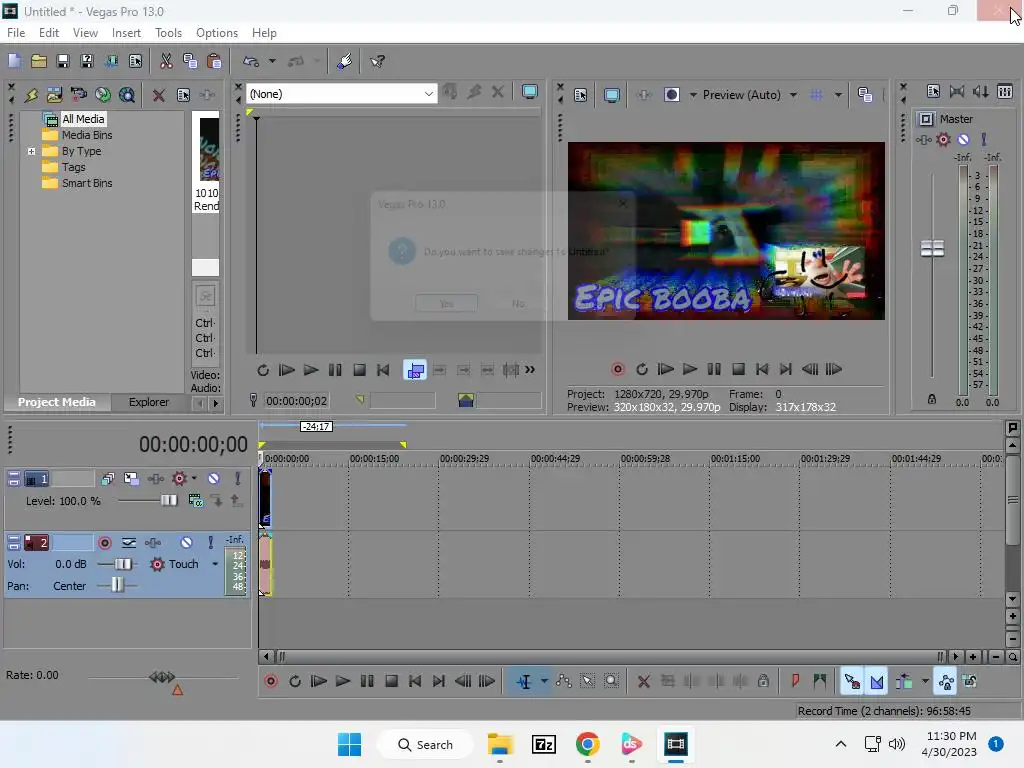Select the Normal Edit tool in timeline toolbar
Screen dimensions: 1024x768
pyautogui.click(x=524, y=682)
